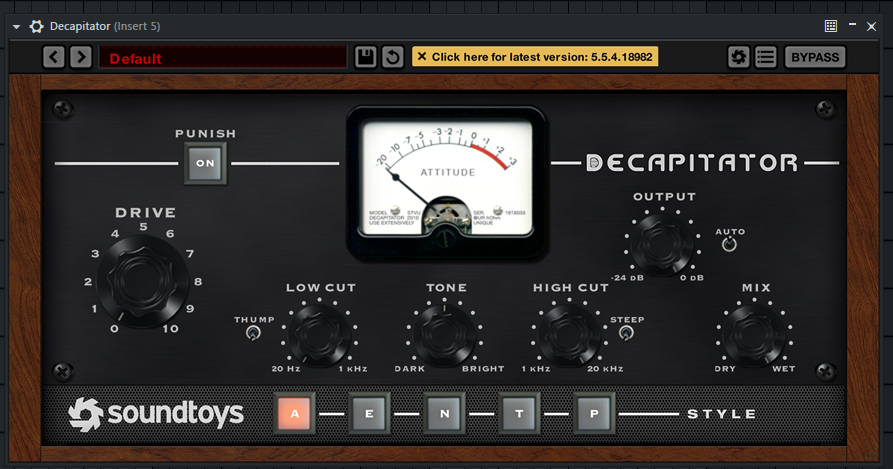This screenshot has height=469, width=893.
Task: Close the Decapitator plugin window
Action: tap(871, 26)
